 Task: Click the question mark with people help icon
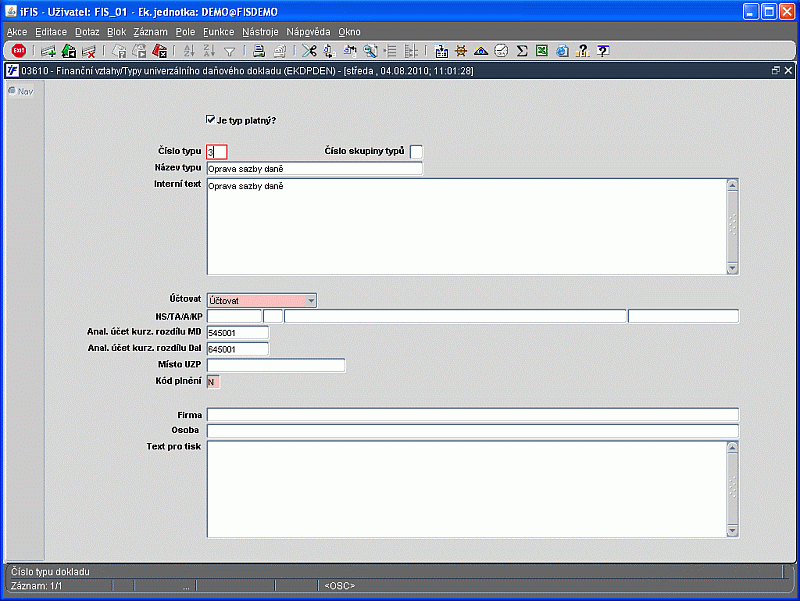pyautogui.click(x=582, y=51)
